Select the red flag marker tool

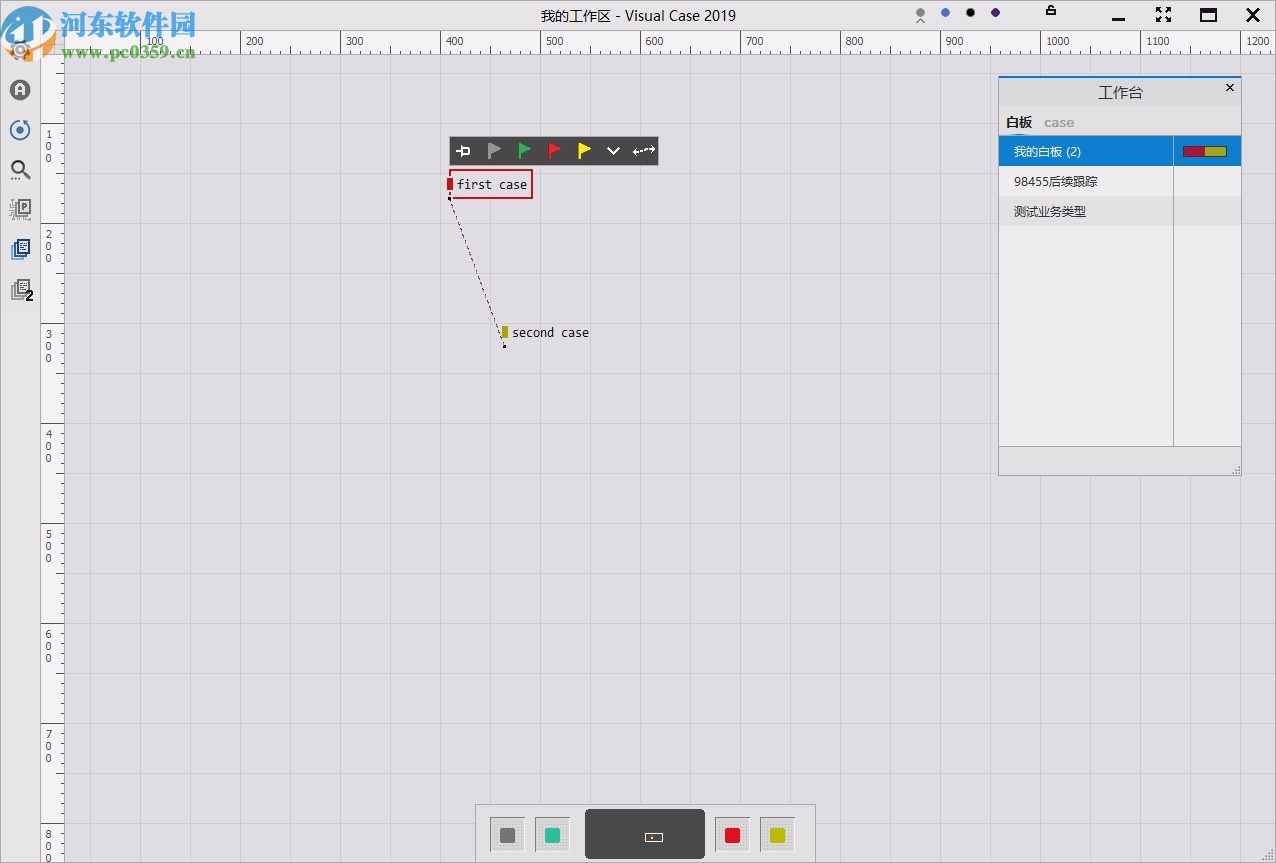554,151
